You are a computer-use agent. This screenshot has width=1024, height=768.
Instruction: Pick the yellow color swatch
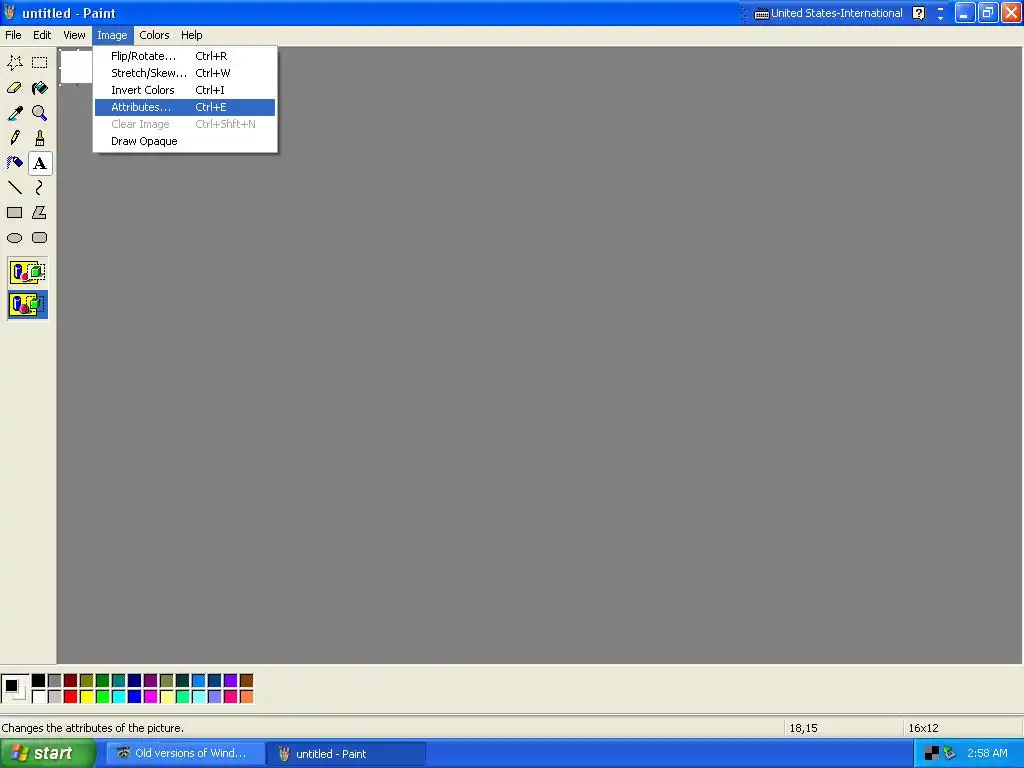86,697
